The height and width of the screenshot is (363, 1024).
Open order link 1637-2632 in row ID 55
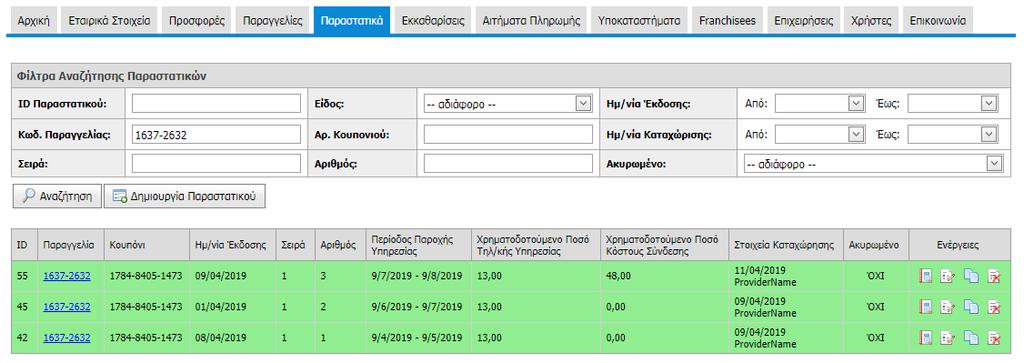point(67,276)
